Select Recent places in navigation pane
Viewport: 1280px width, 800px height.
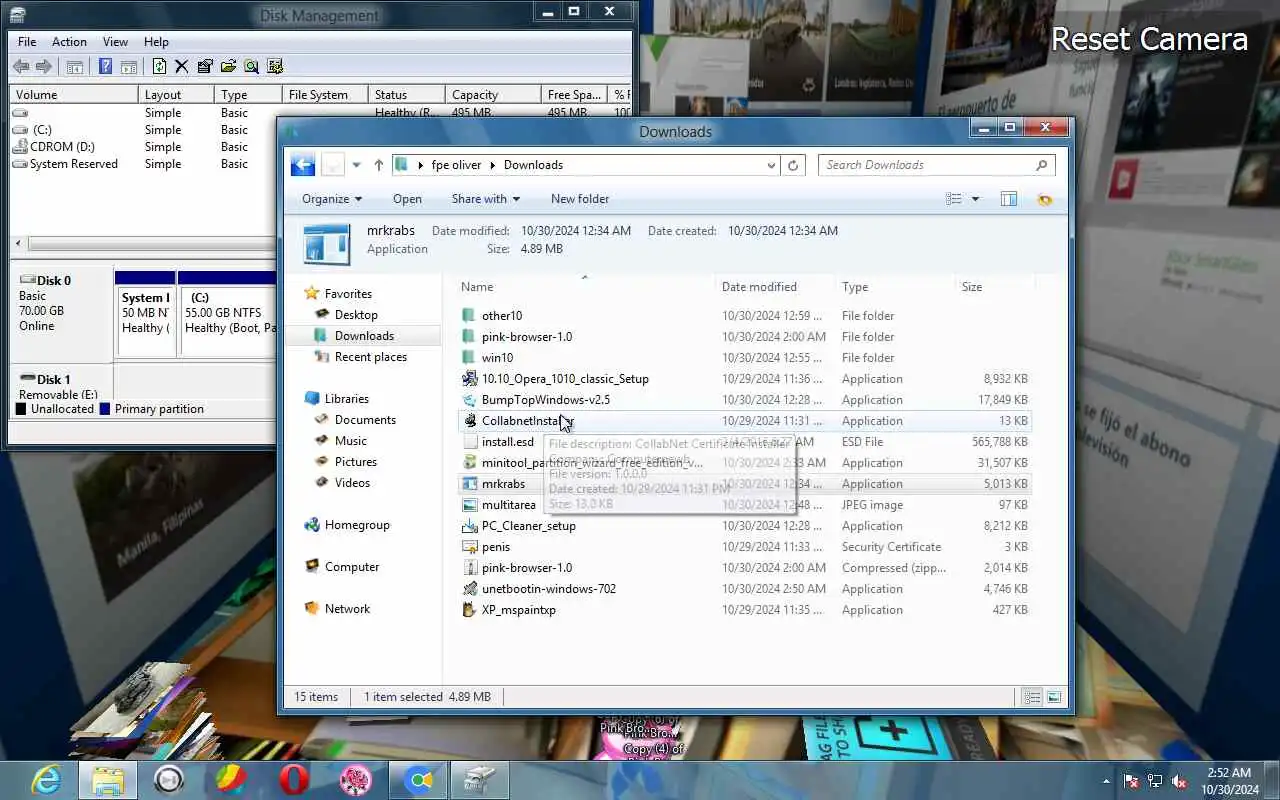(371, 357)
